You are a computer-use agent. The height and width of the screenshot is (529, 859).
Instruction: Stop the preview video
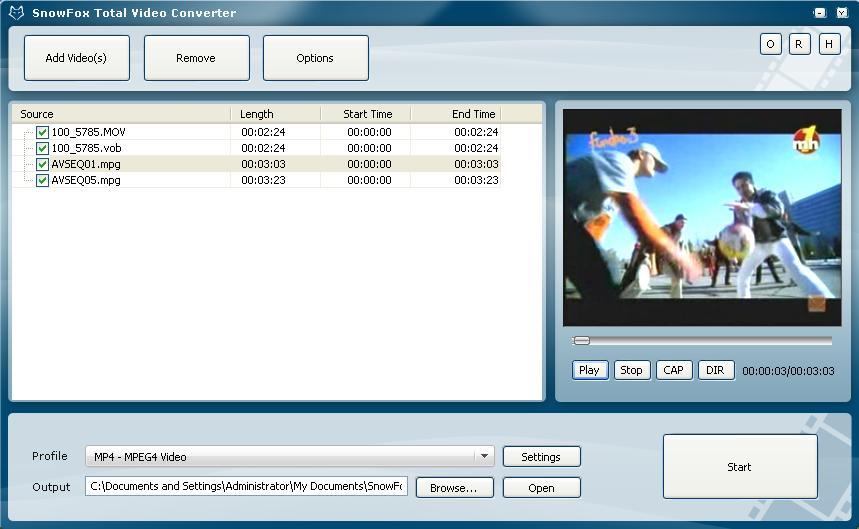point(632,370)
